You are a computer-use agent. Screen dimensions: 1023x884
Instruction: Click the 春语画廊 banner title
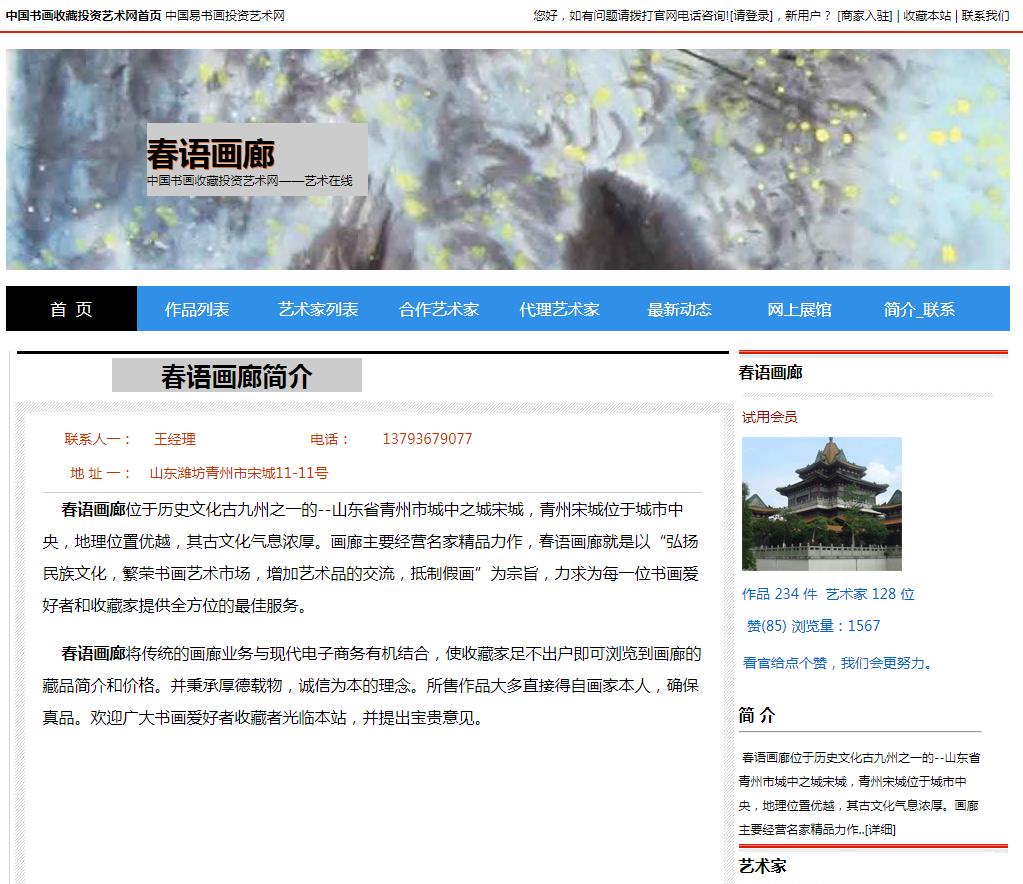tap(211, 154)
